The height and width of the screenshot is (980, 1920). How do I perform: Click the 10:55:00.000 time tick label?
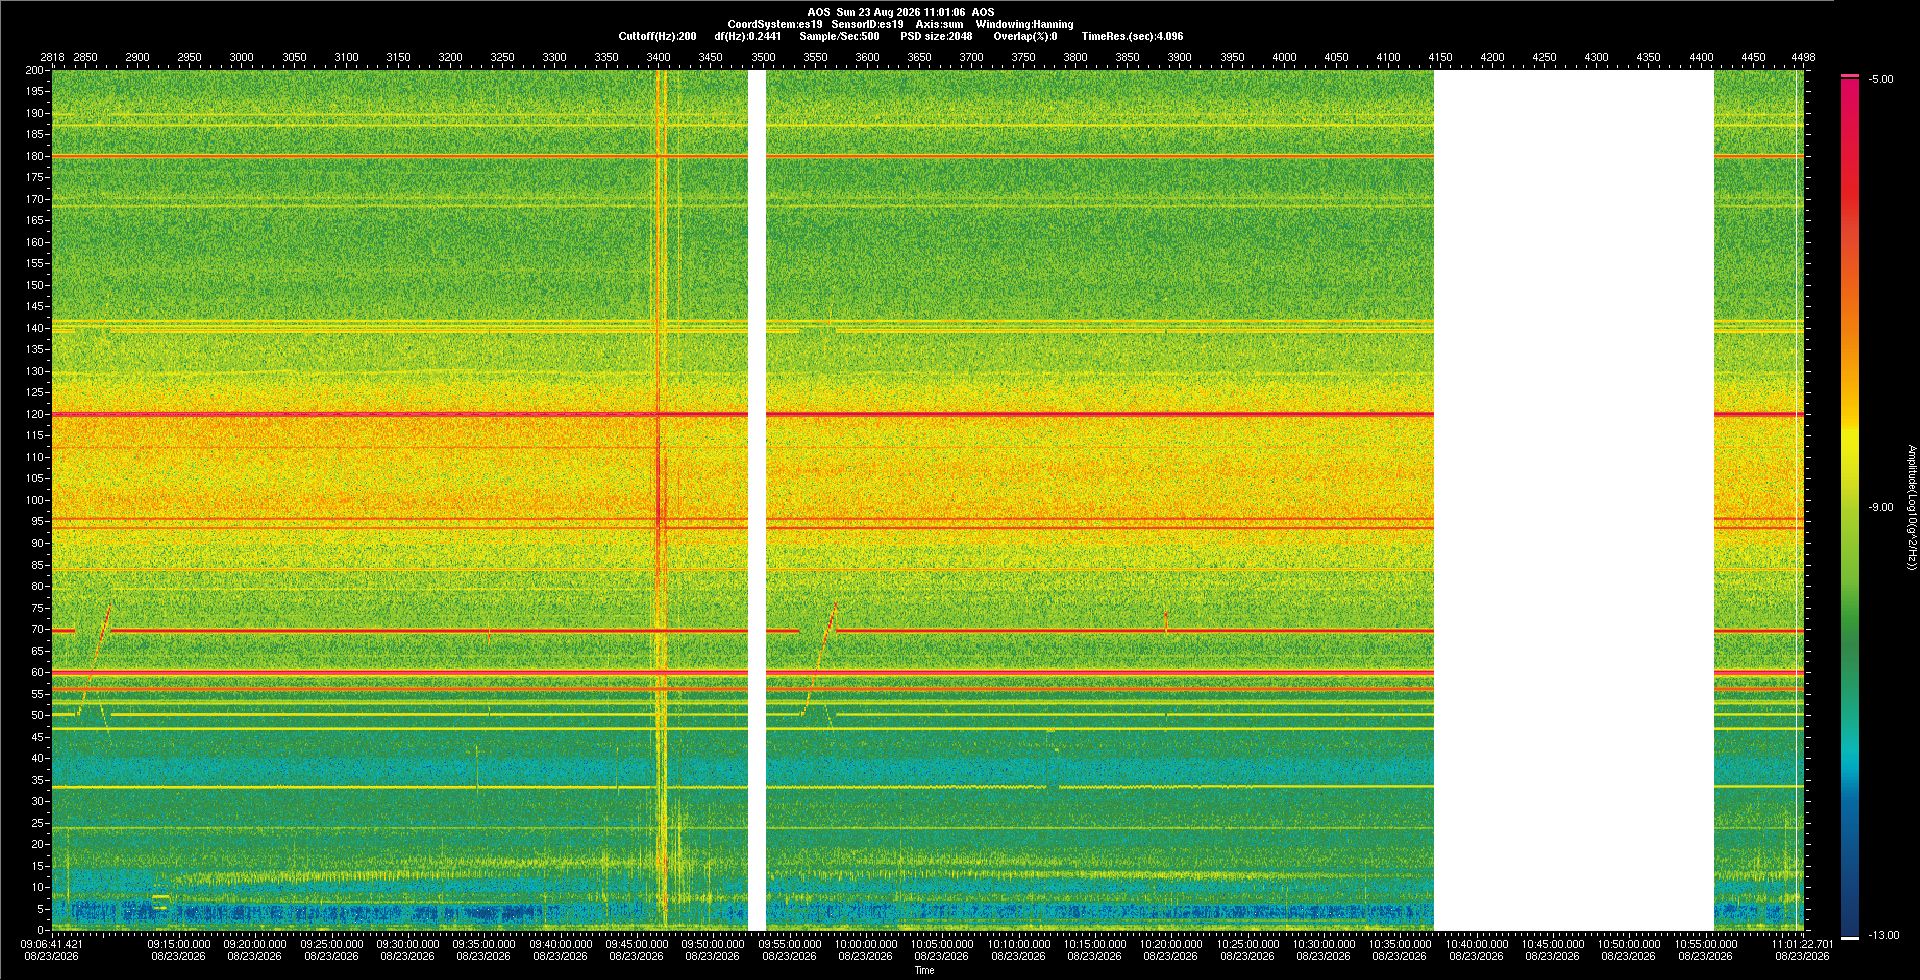(1706, 943)
